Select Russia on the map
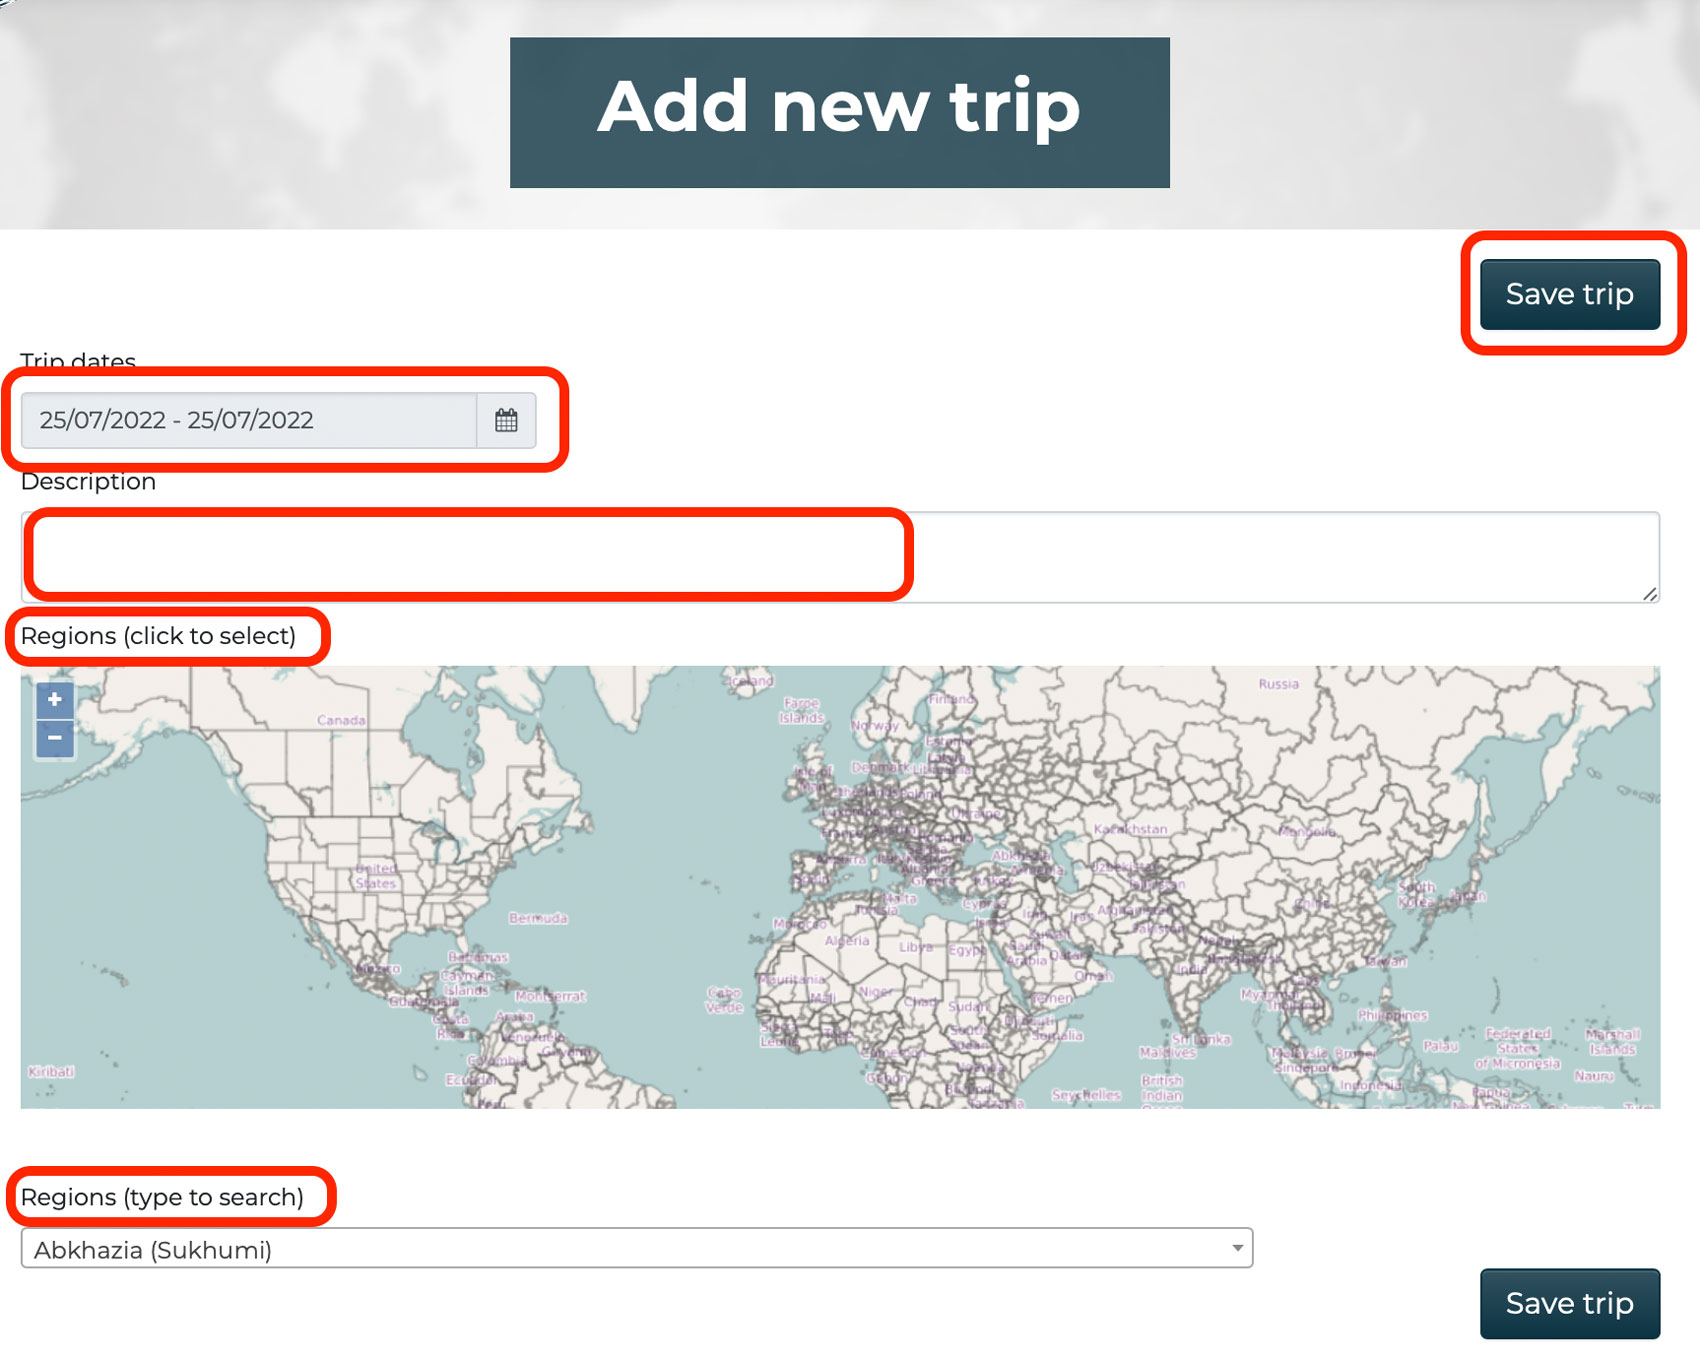This screenshot has width=1700, height=1359. [x=1278, y=685]
